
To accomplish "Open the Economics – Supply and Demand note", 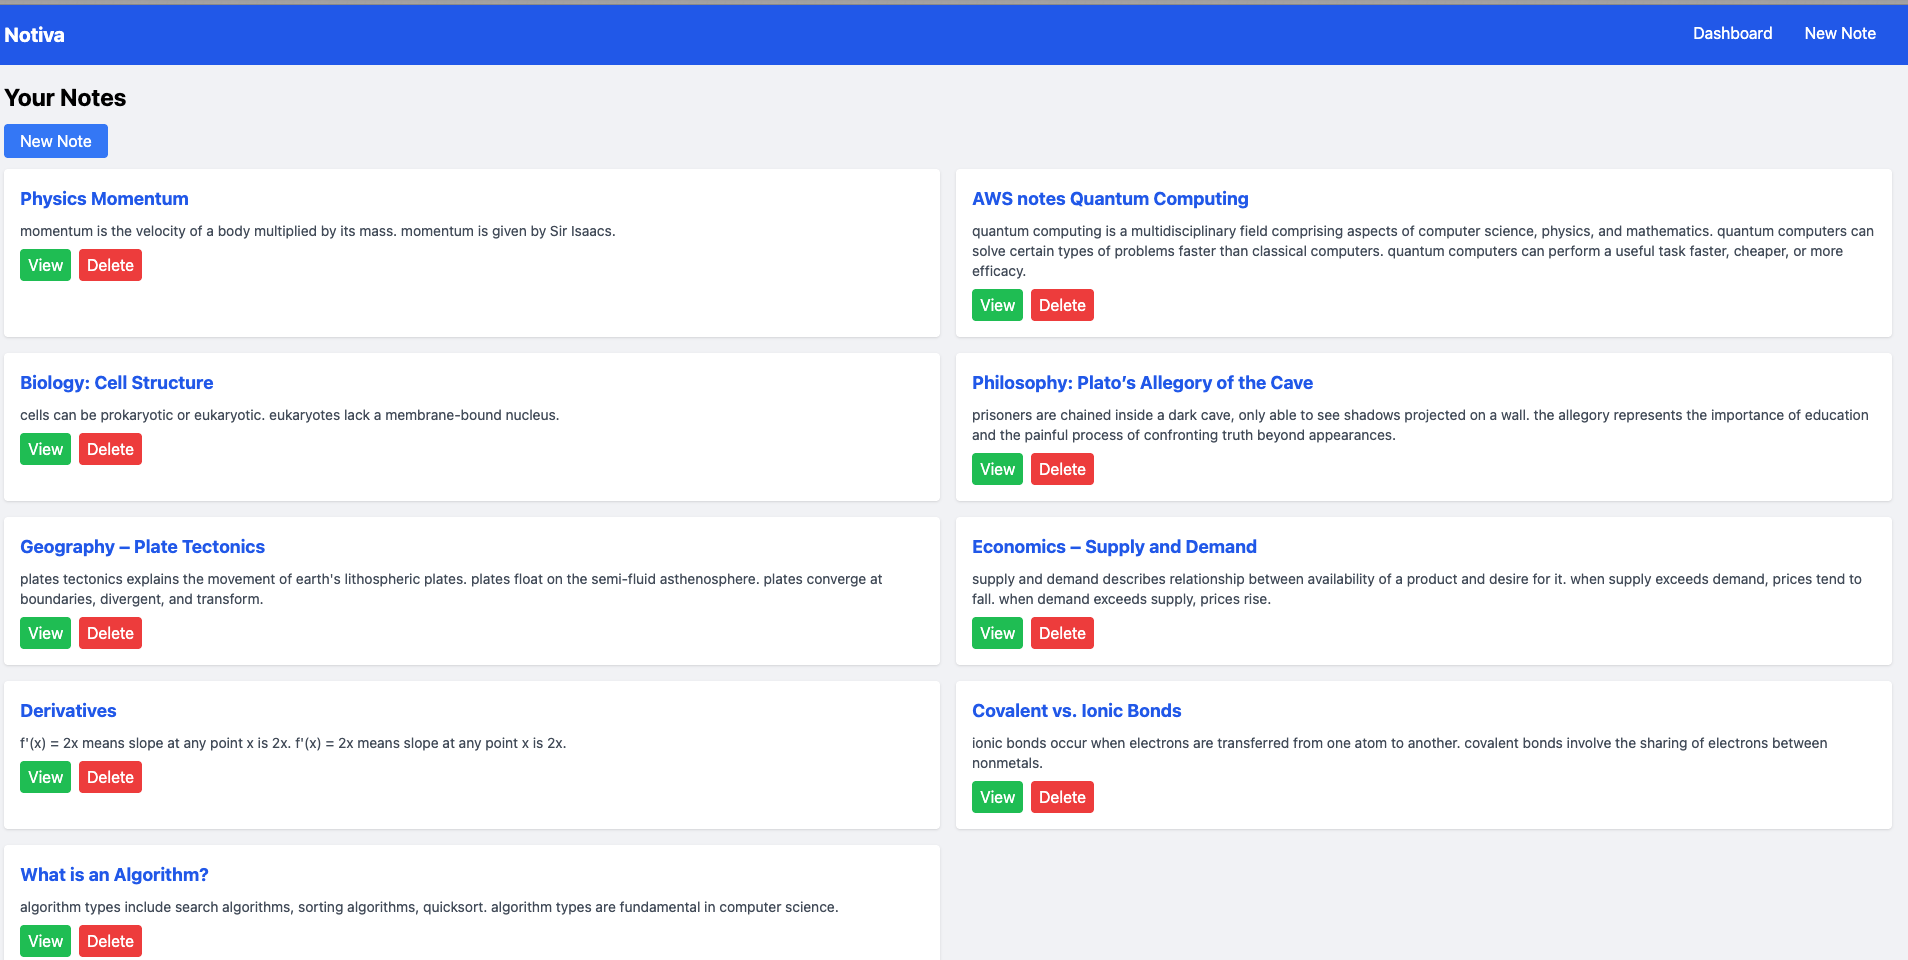I will (x=1114, y=546).
